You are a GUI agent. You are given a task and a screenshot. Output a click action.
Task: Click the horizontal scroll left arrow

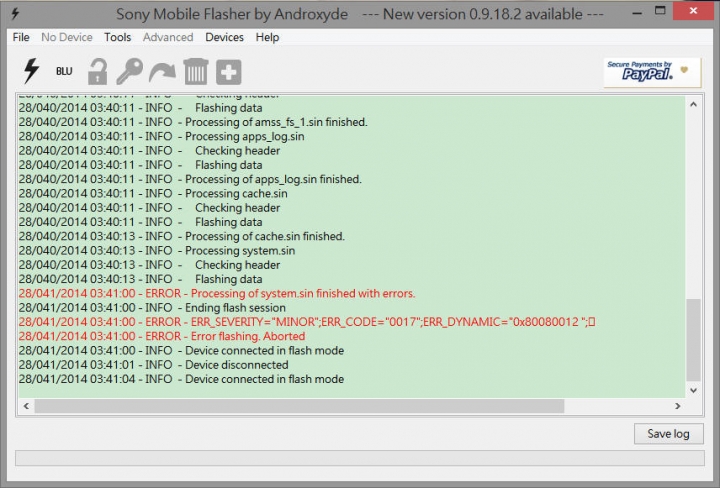[x=26, y=406]
